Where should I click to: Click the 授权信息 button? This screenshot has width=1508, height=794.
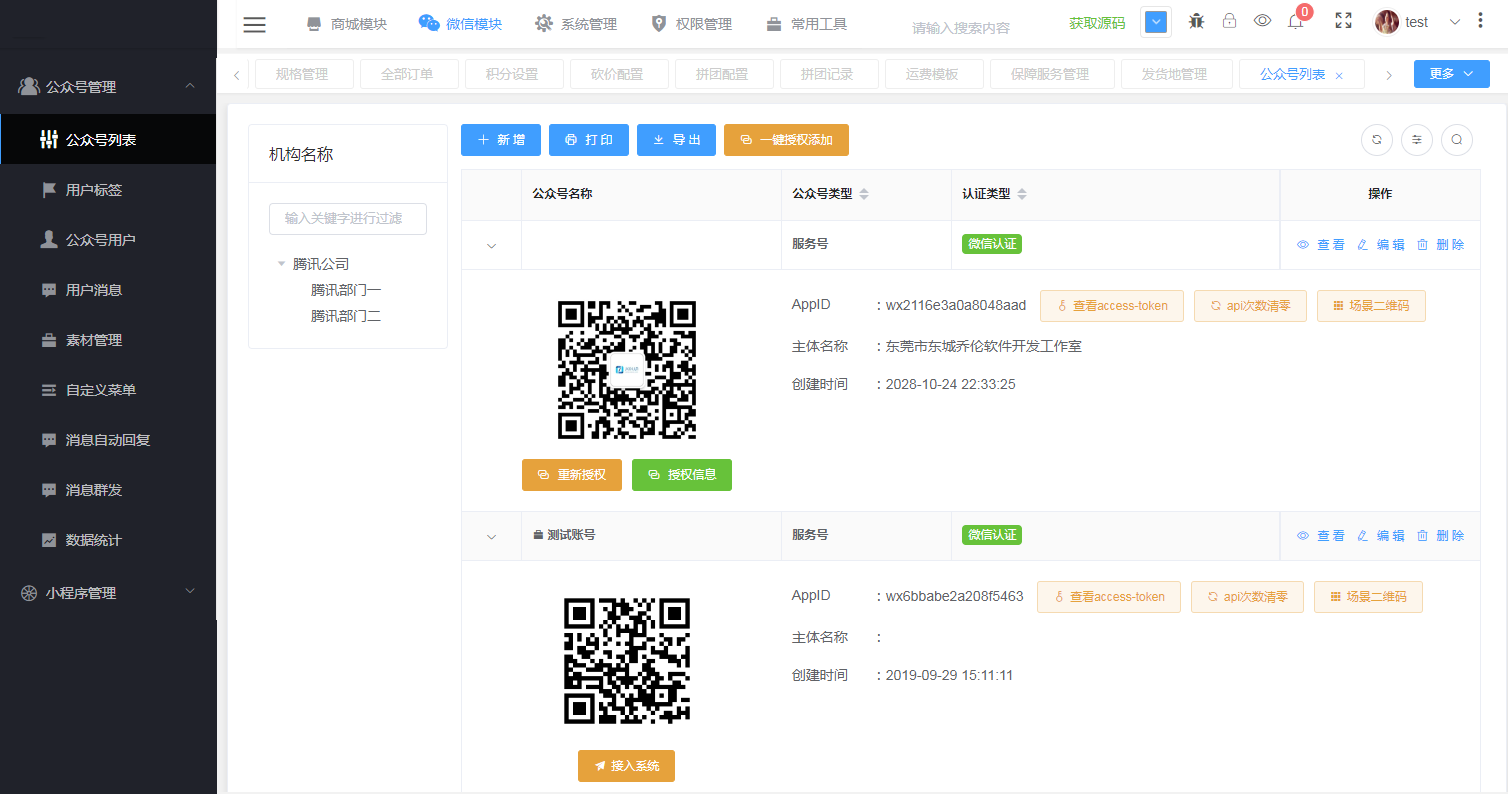click(682, 475)
